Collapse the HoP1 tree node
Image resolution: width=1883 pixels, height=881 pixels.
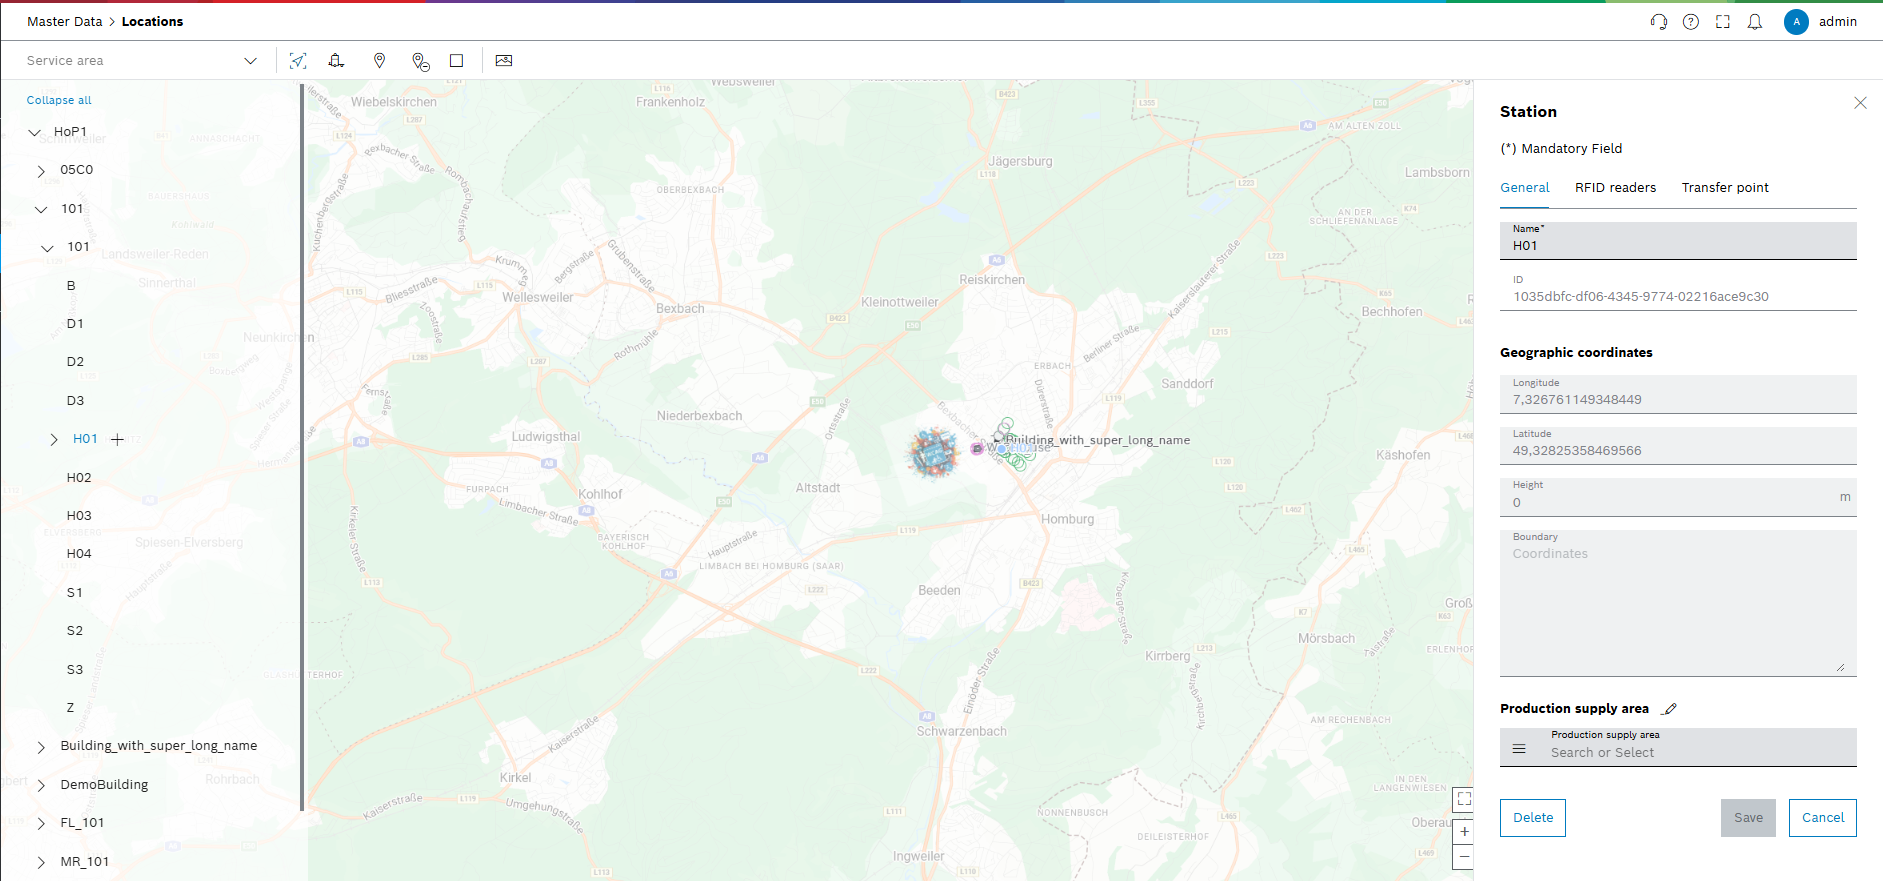[x=35, y=132]
